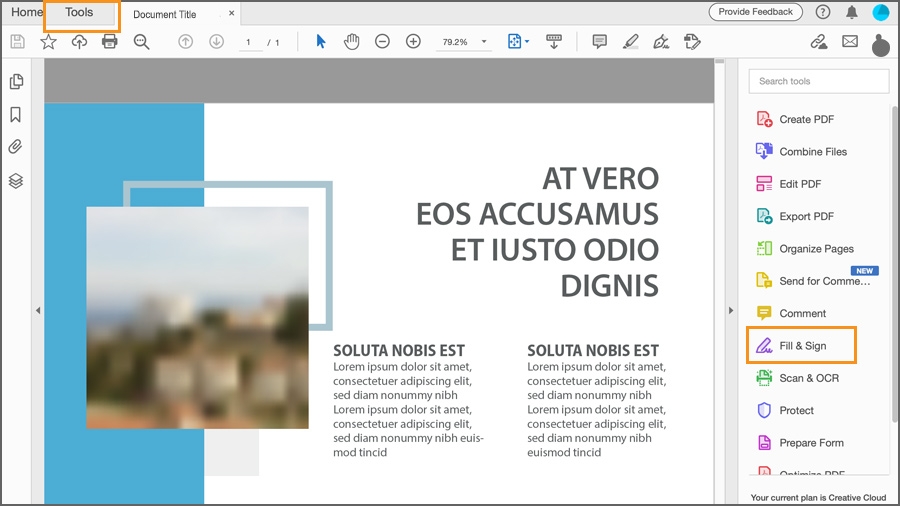The width and height of the screenshot is (900, 506).
Task: Open Scan & OCR tool
Action: point(797,378)
